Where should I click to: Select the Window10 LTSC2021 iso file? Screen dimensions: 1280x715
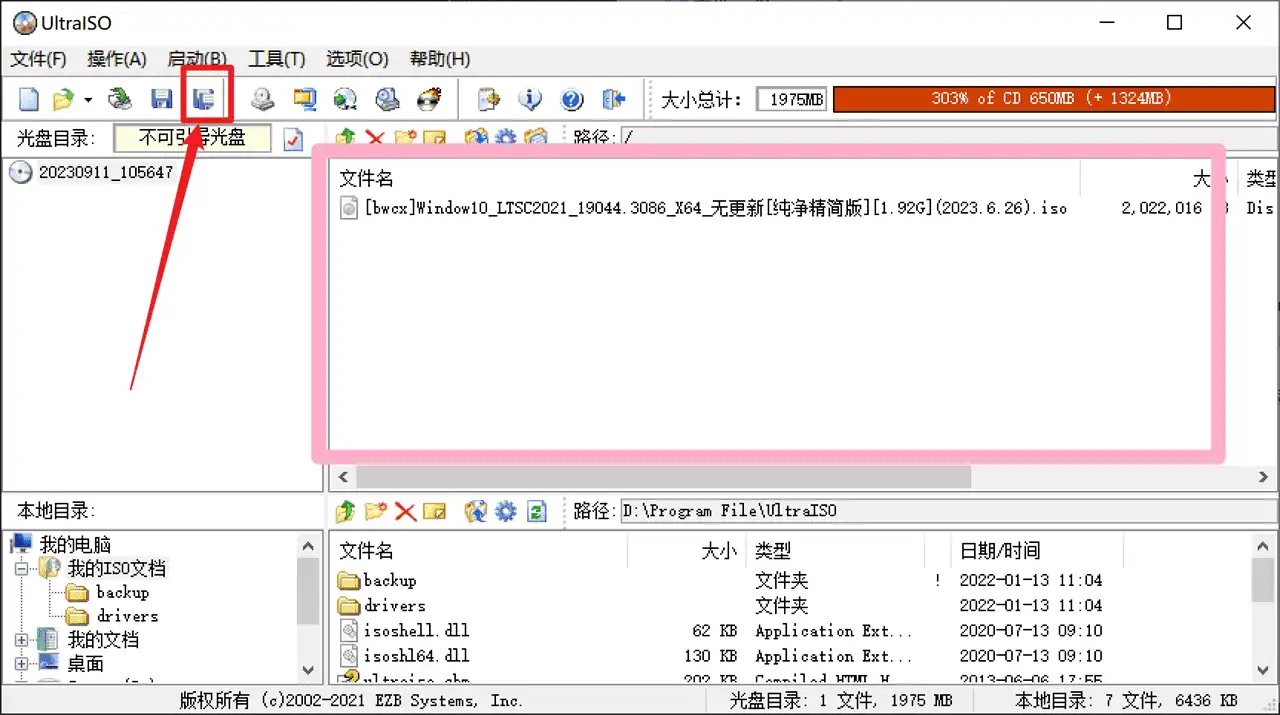[715, 208]
